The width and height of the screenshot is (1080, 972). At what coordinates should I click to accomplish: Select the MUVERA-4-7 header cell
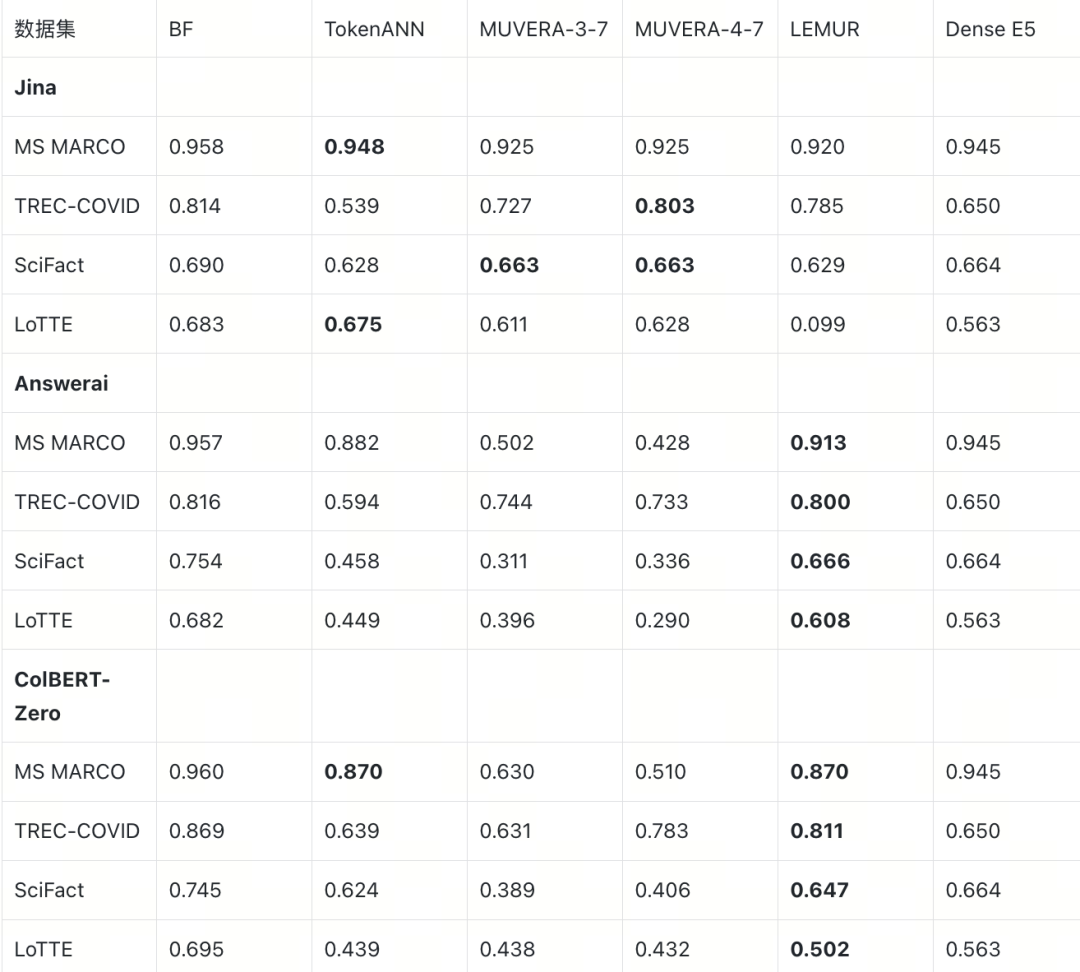click(698, 29)
